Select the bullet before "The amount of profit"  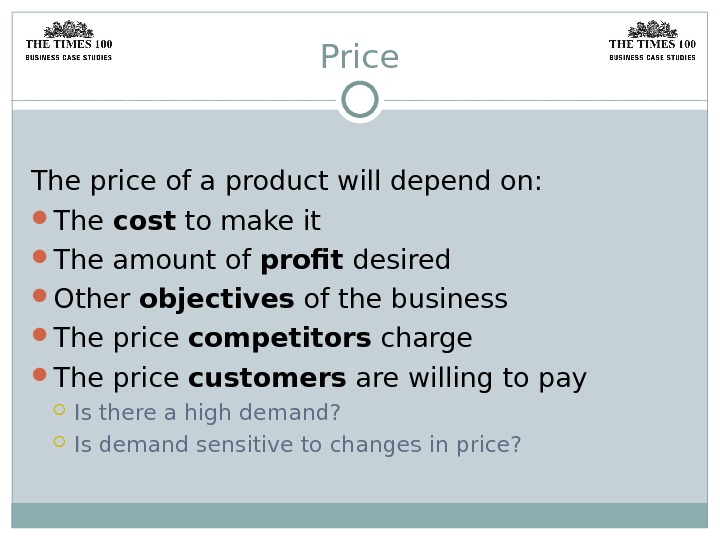click(40, 257)
